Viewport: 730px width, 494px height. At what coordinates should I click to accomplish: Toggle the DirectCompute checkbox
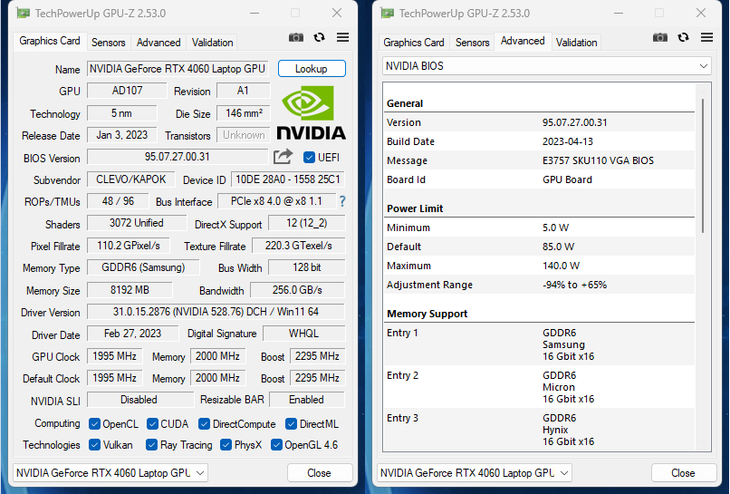pyautogui.click(x=204, y=424)
